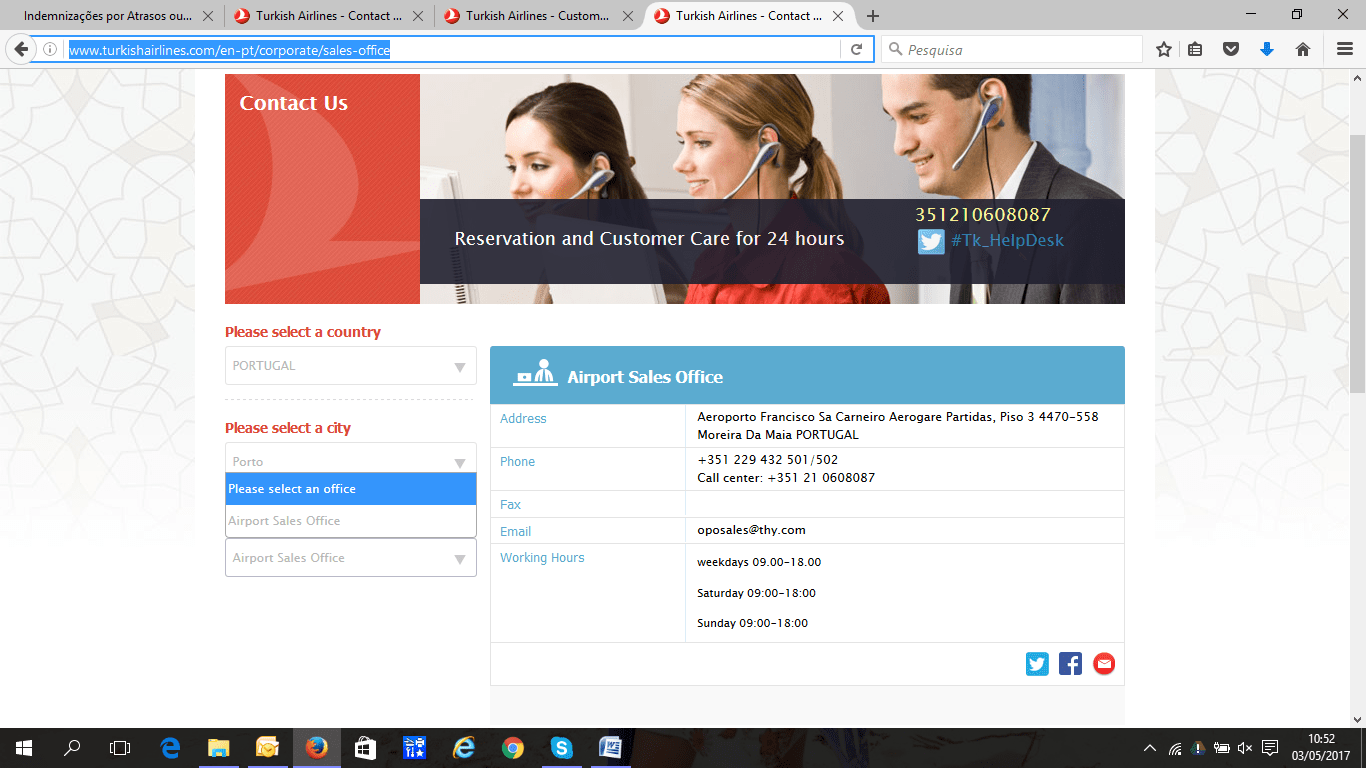Open the Airport Sales Office combo box
This screenshot has height=768, width=1366.
351,558
